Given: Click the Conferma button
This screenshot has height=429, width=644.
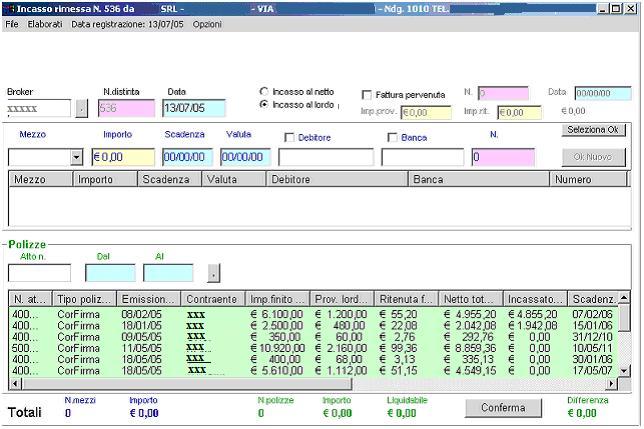Looking at the screenshot, I should (503, 408).
